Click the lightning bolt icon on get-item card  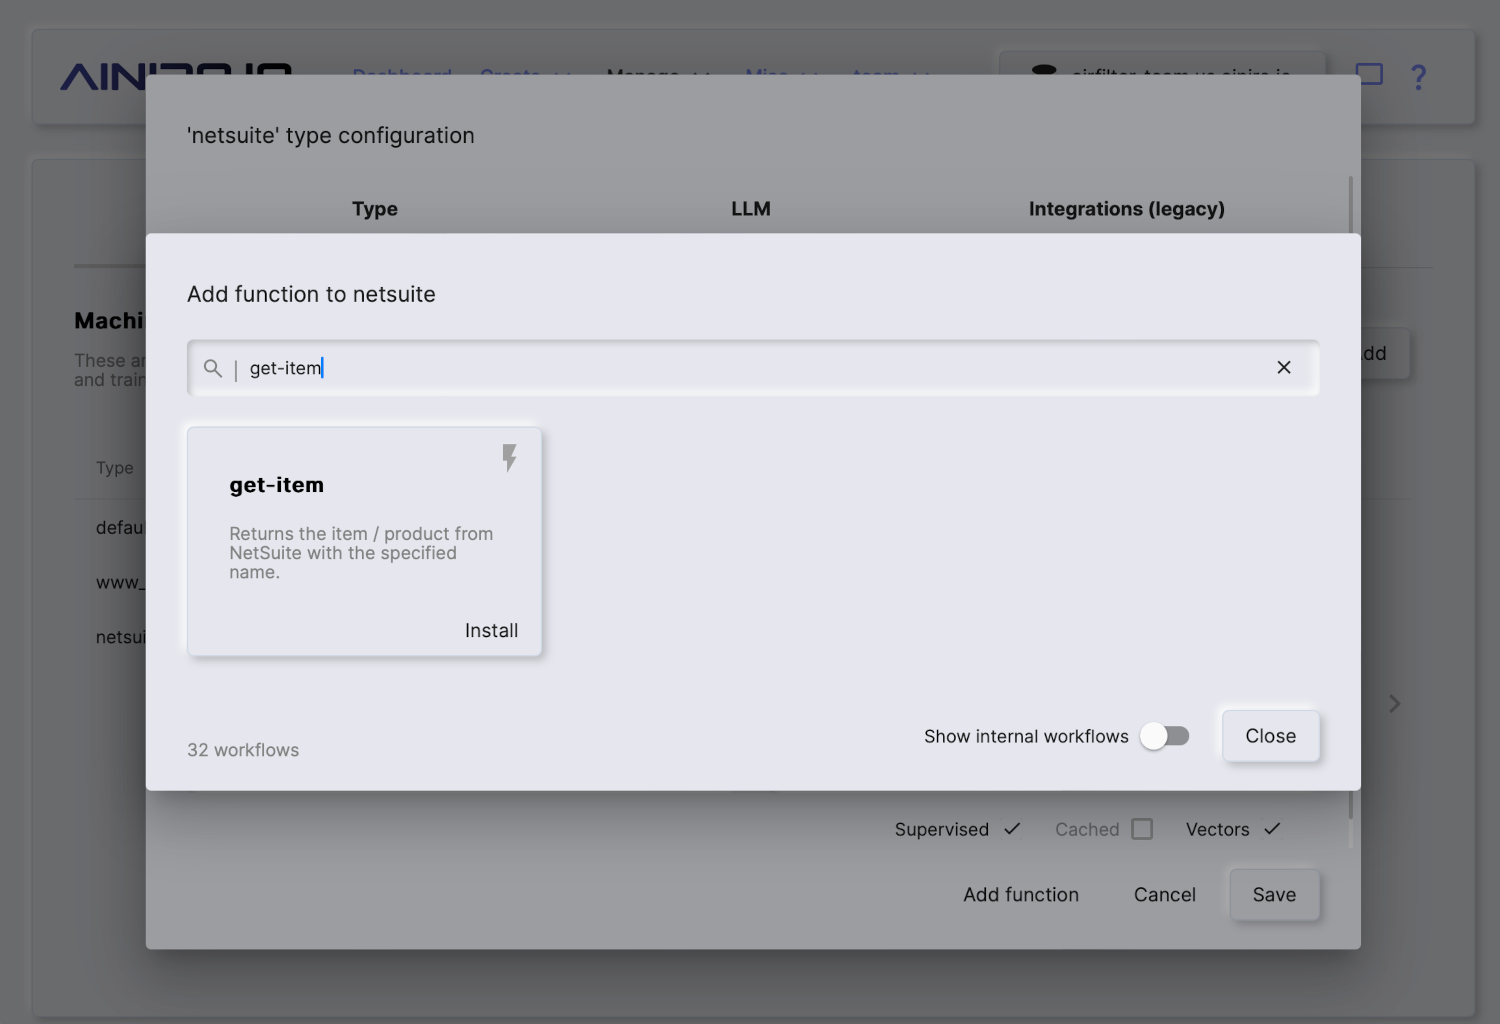pos(510,458)
